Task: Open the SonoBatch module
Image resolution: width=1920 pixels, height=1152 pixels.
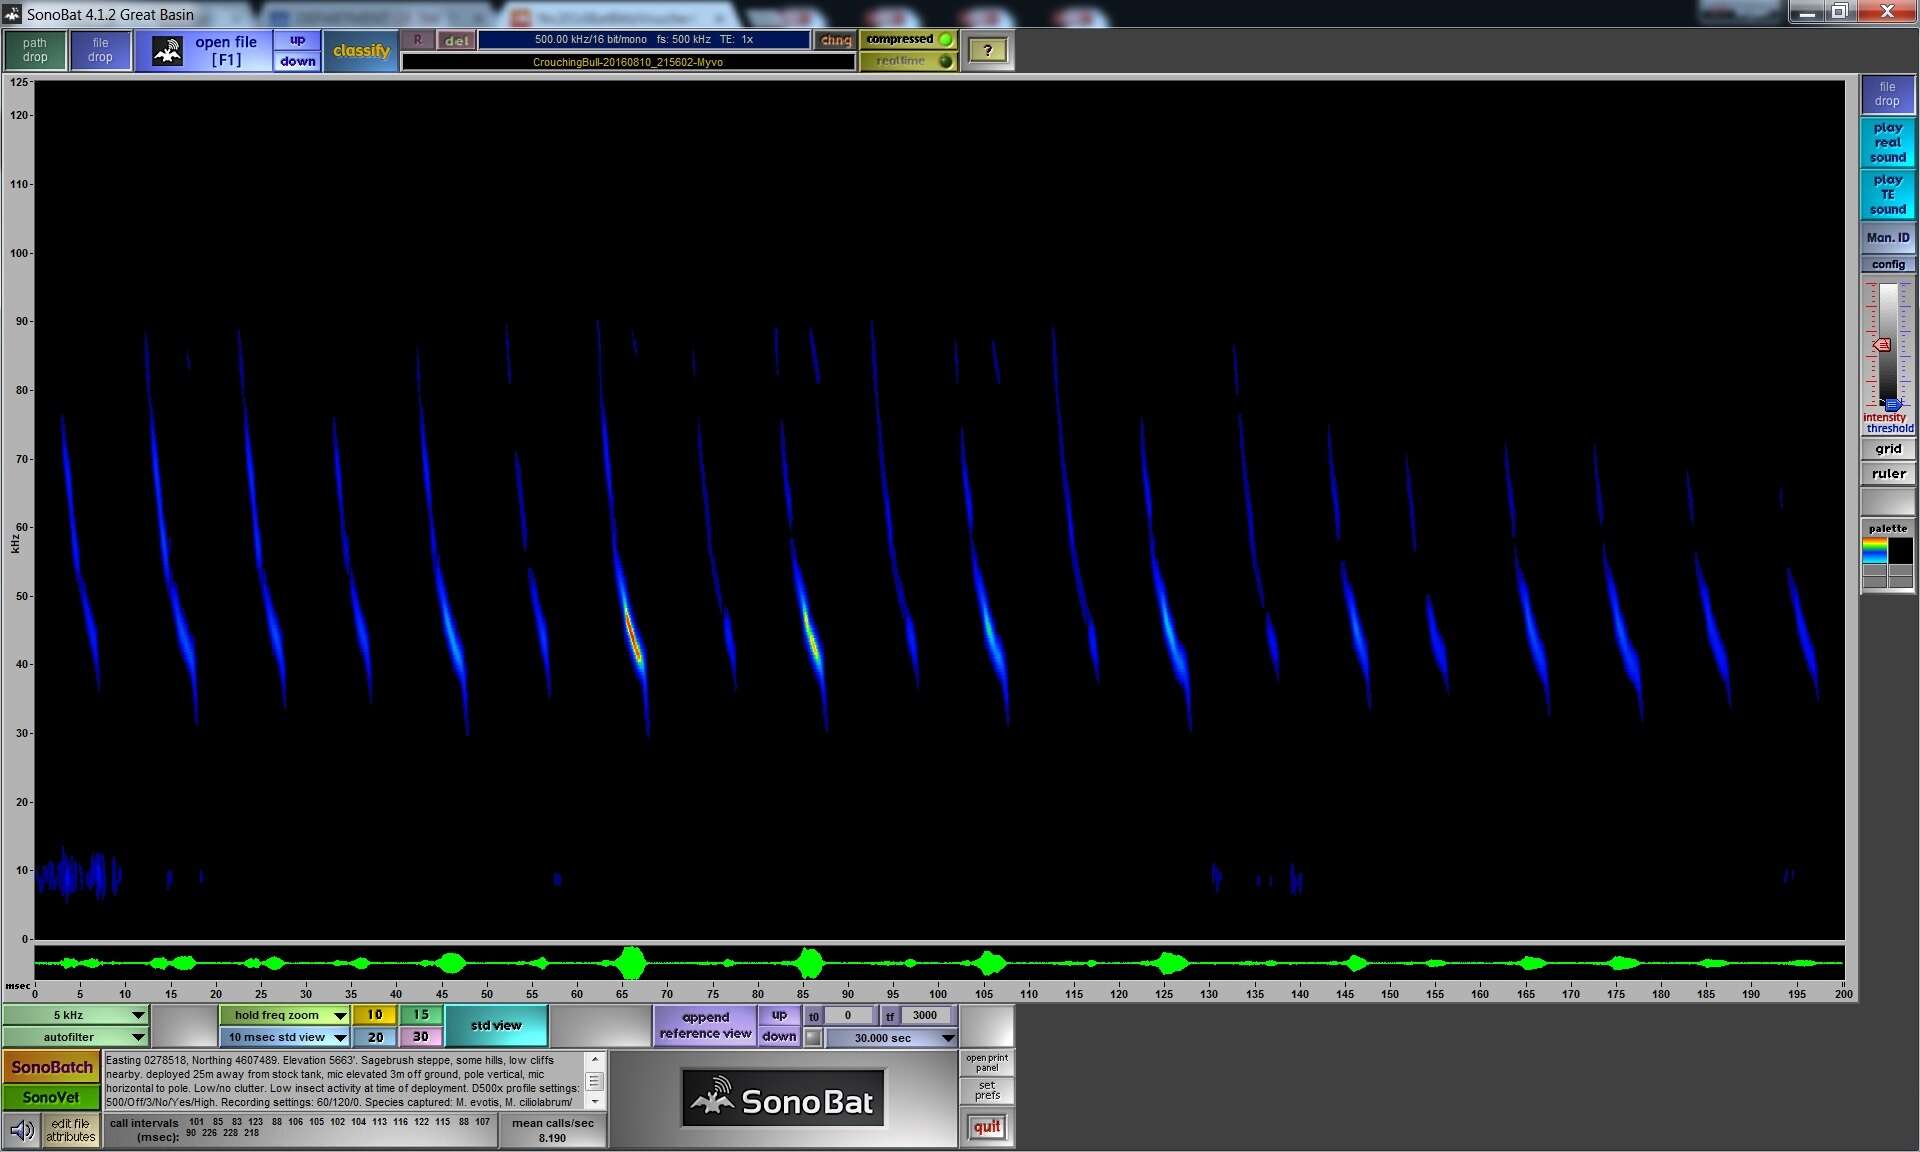Action: tap(52, 1067)
